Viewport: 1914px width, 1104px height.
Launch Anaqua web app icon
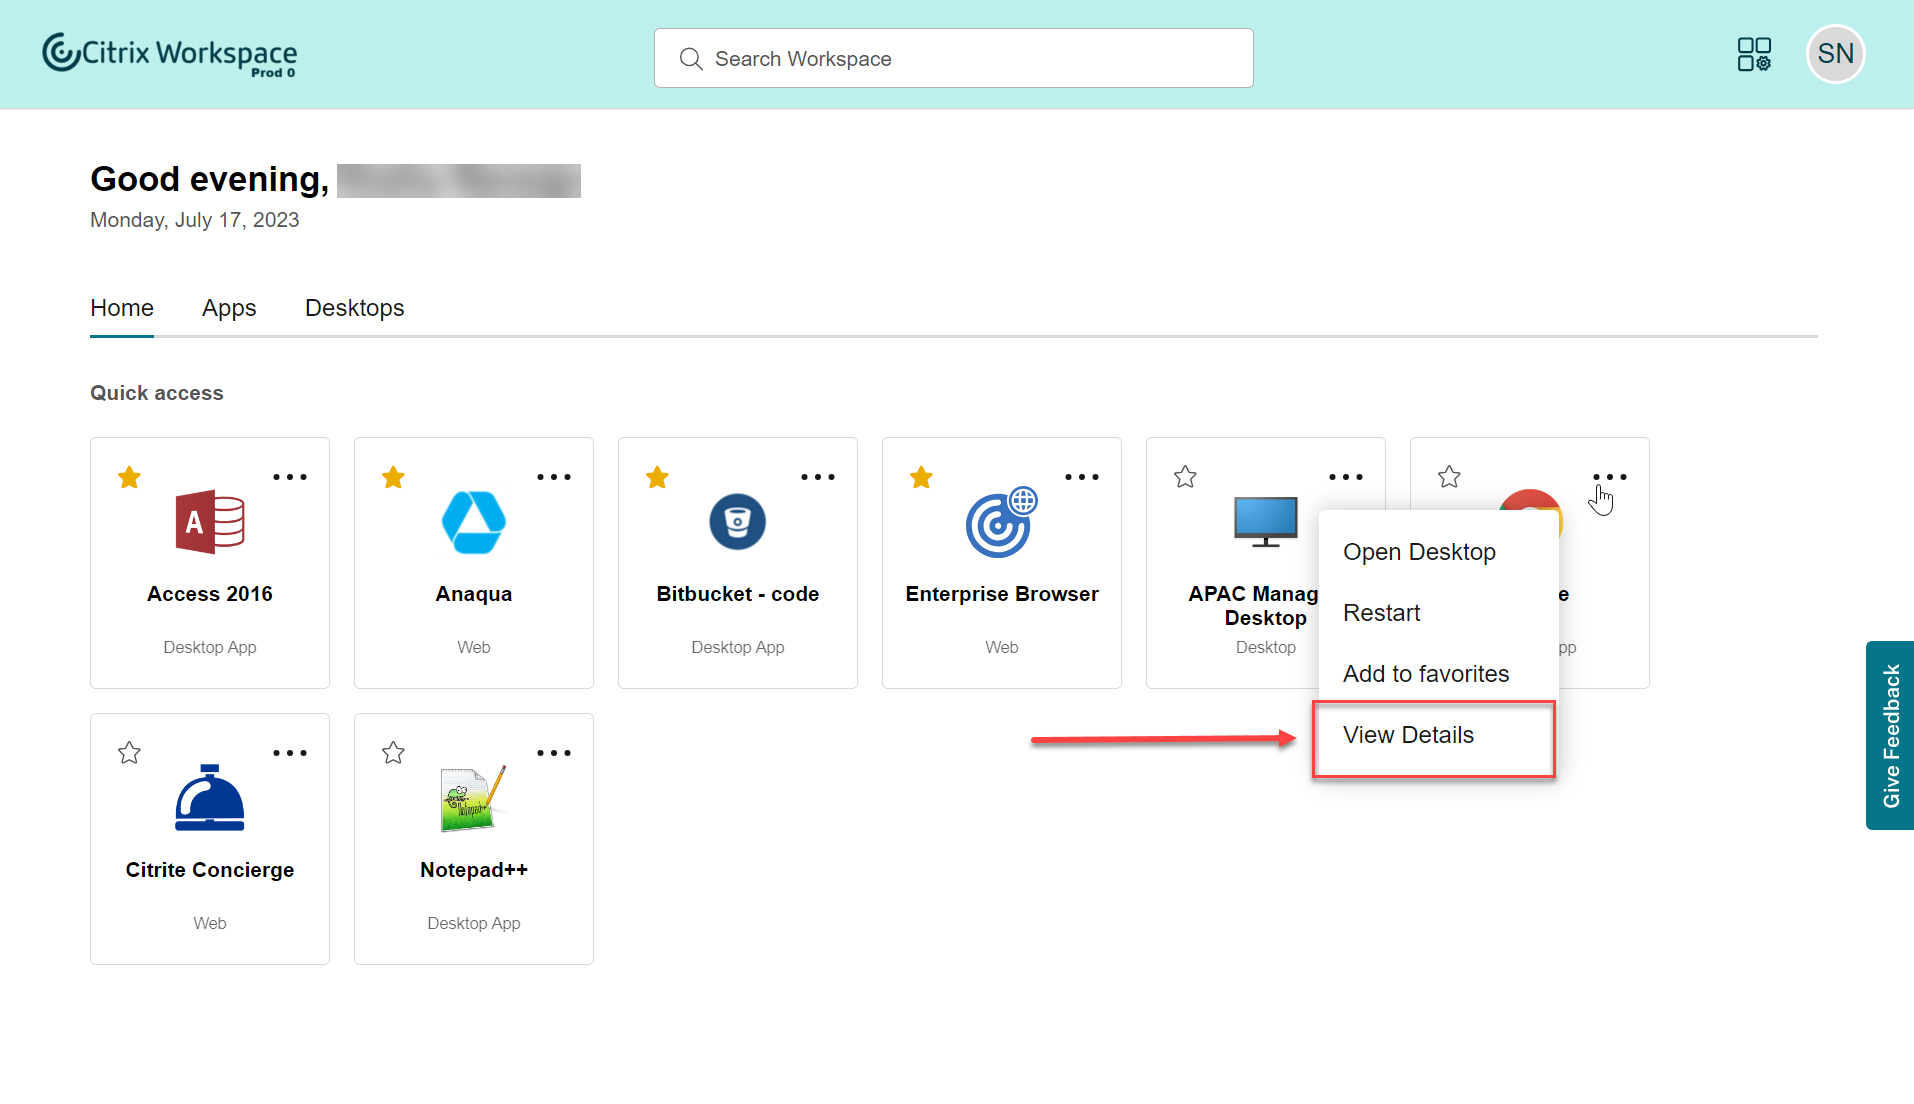474,522
